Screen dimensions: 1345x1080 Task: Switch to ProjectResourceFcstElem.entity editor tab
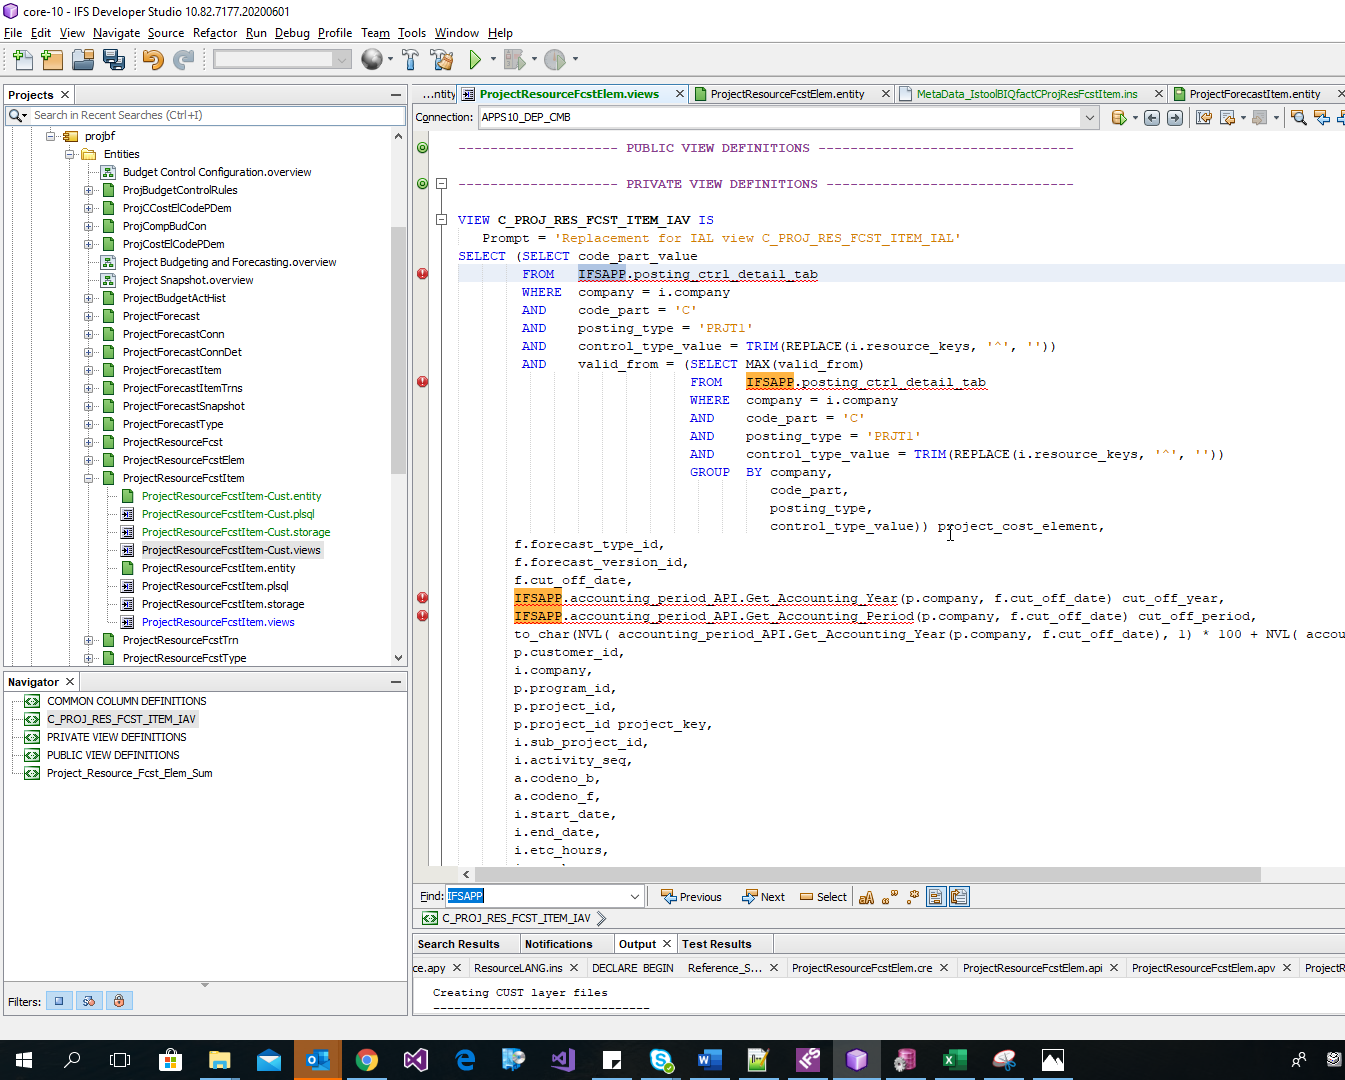point(787,94)
